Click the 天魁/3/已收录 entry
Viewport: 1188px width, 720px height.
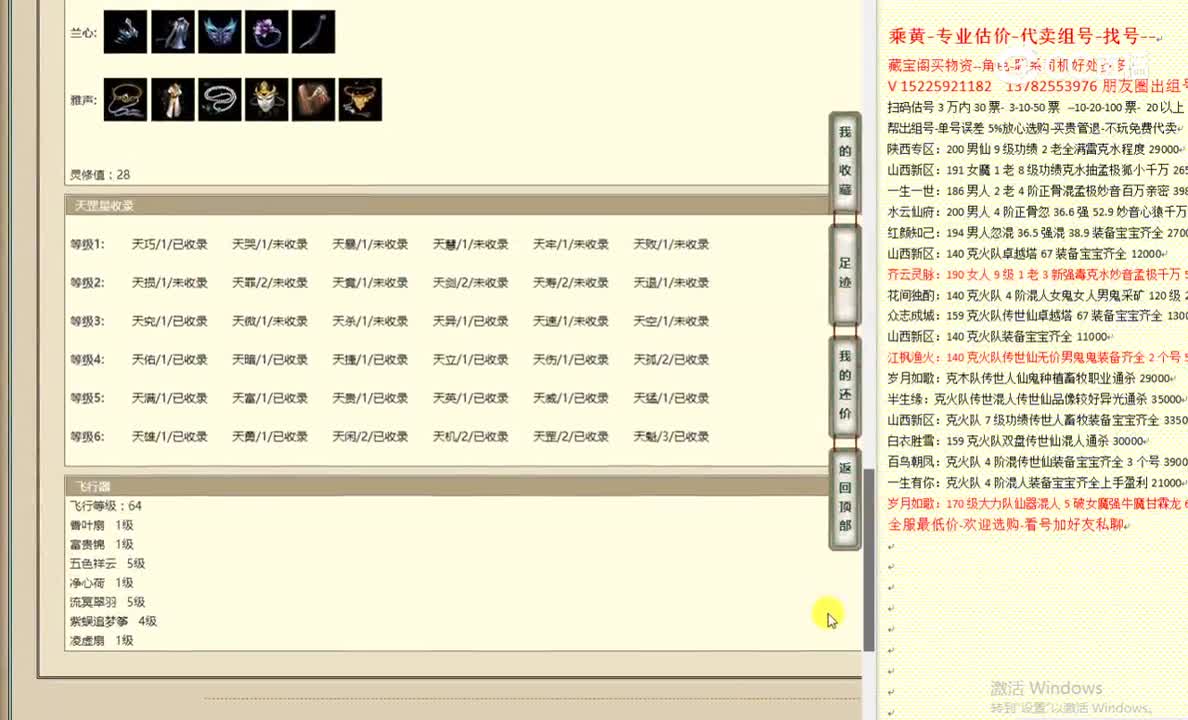click(671, 437)
